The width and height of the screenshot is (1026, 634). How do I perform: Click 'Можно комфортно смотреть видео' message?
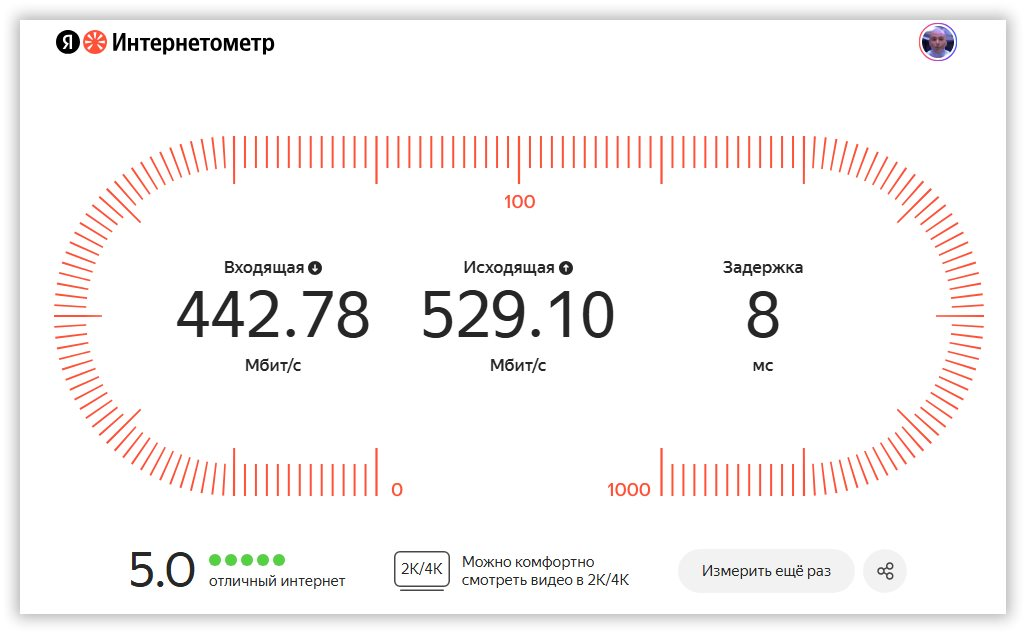click(545, 571)
